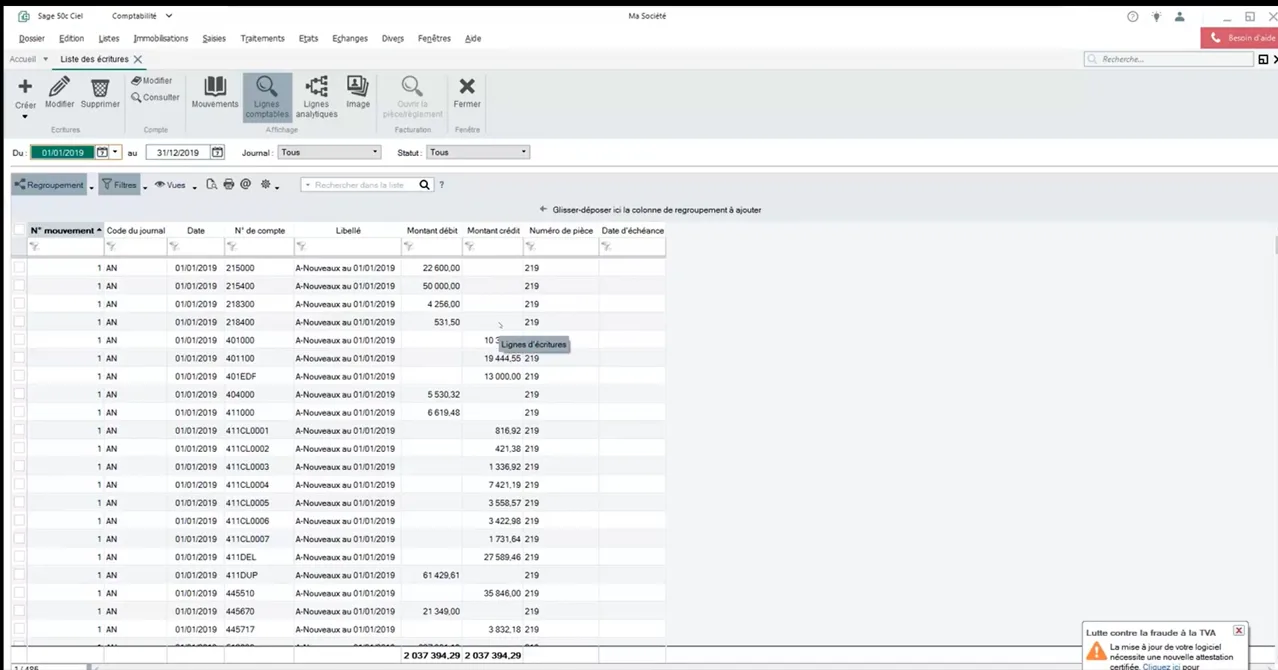This screenshot has height=670, width=1278.
Task: Toggle the Filtres button
Action: click(x=119, y=185)
